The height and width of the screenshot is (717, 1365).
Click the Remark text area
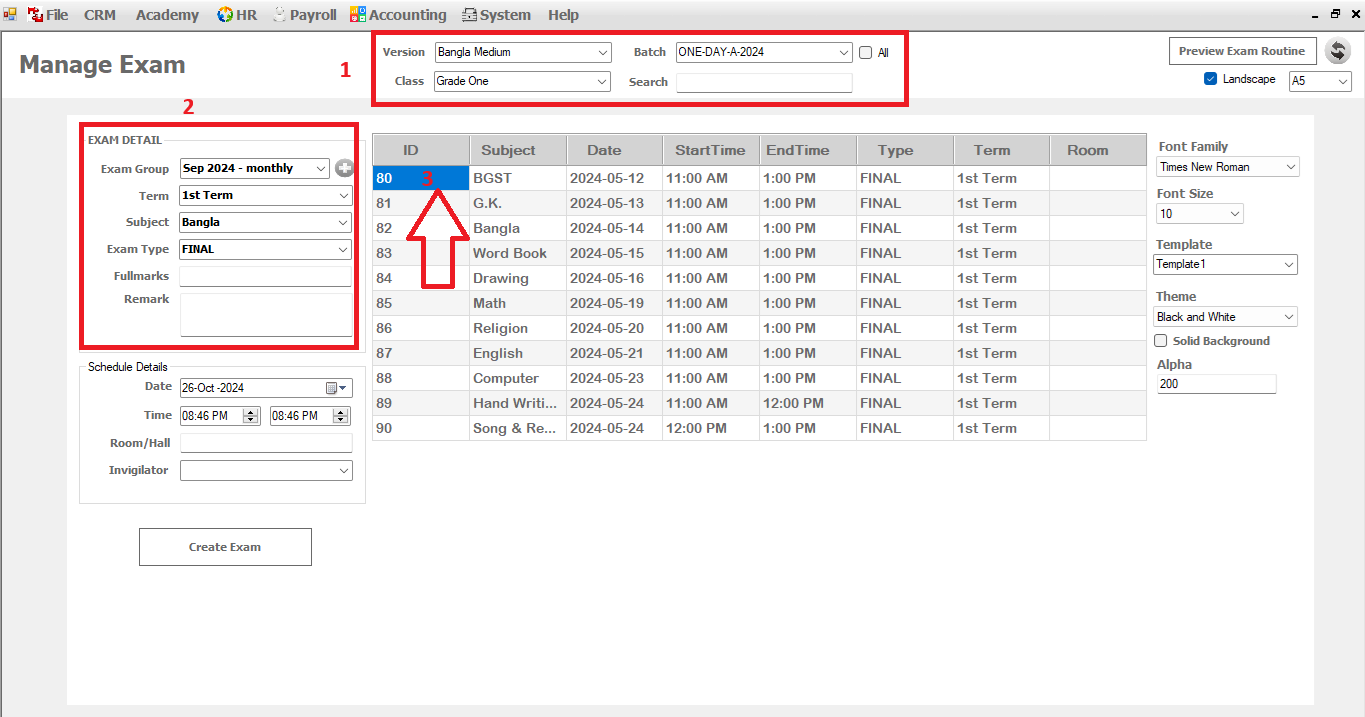pyautogui.click(x=266, y=314)
